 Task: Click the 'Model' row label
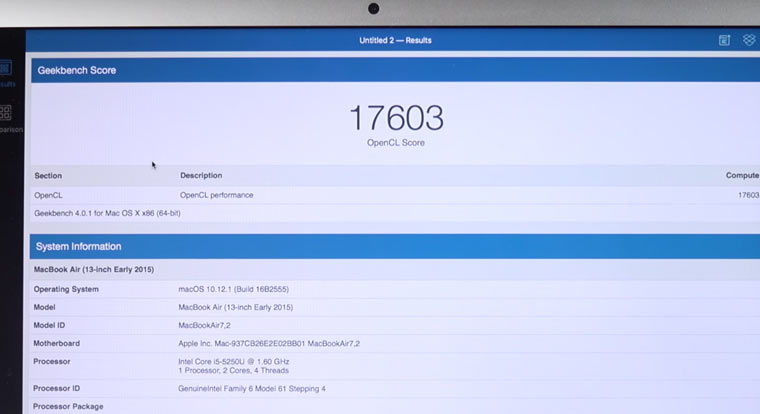[x=44, y=307]
